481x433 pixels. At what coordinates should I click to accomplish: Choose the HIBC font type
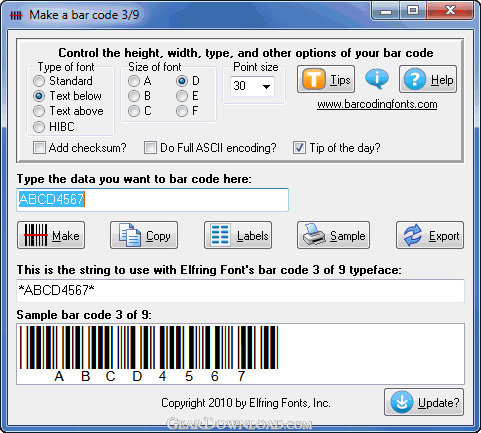[39, 127]
